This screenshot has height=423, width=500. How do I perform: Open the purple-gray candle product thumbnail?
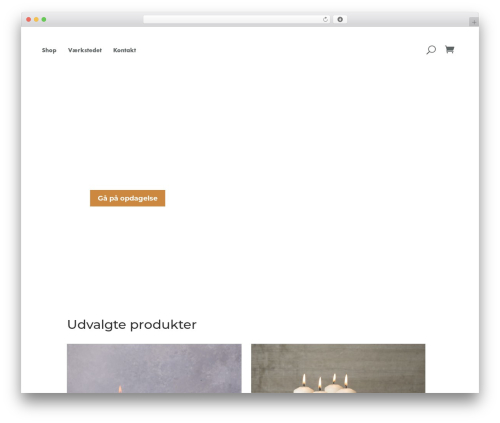[154, 368]
